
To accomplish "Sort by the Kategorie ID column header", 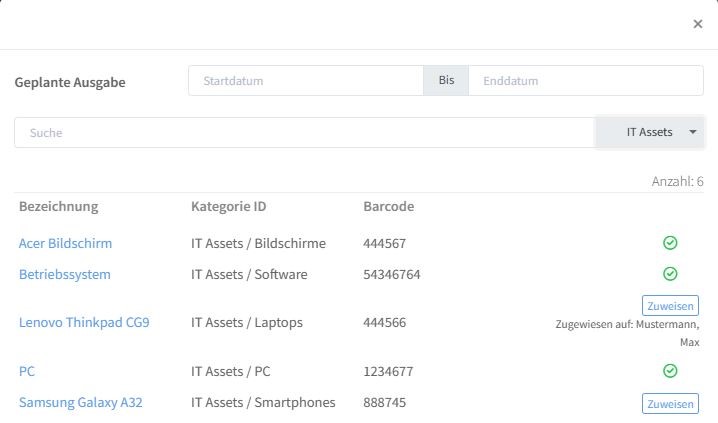I will click(228, 206).
